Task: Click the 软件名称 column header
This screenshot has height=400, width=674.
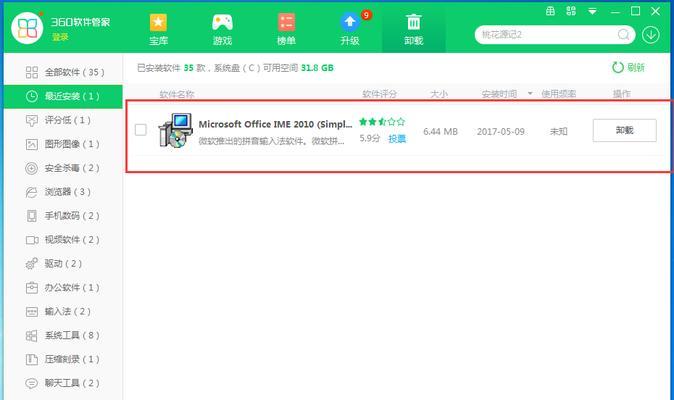Action: coord(177,94)
